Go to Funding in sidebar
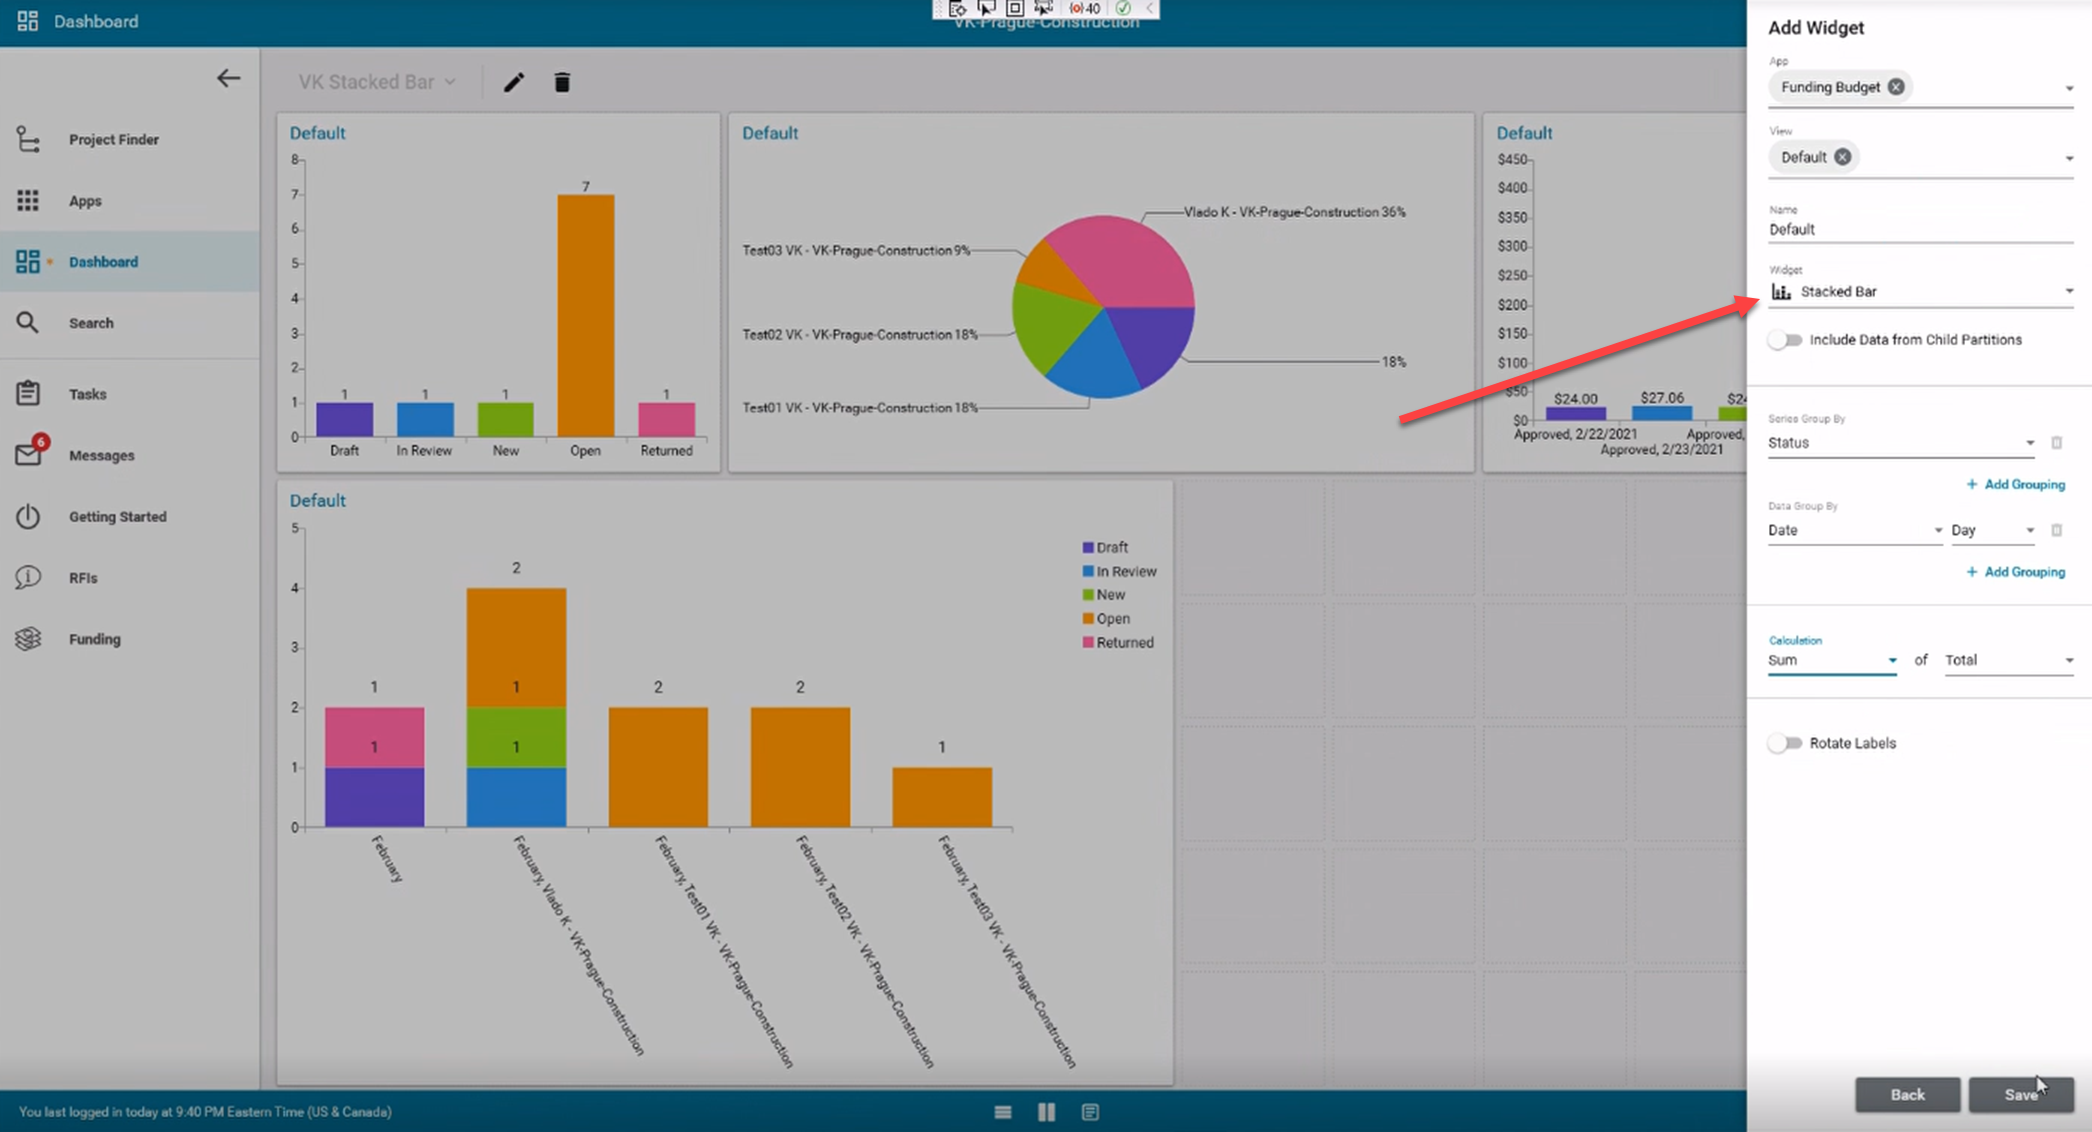The image size is (2092, 1132). click(x=94, y=639)
